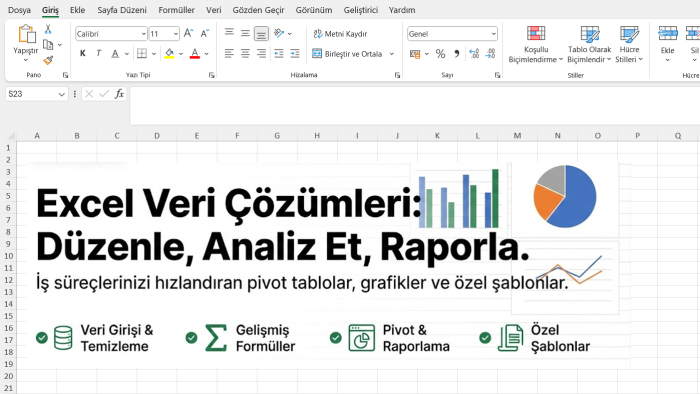Apply red font color A
The image size is (700, 394).
pyautogui.click(x=195, y=54)
